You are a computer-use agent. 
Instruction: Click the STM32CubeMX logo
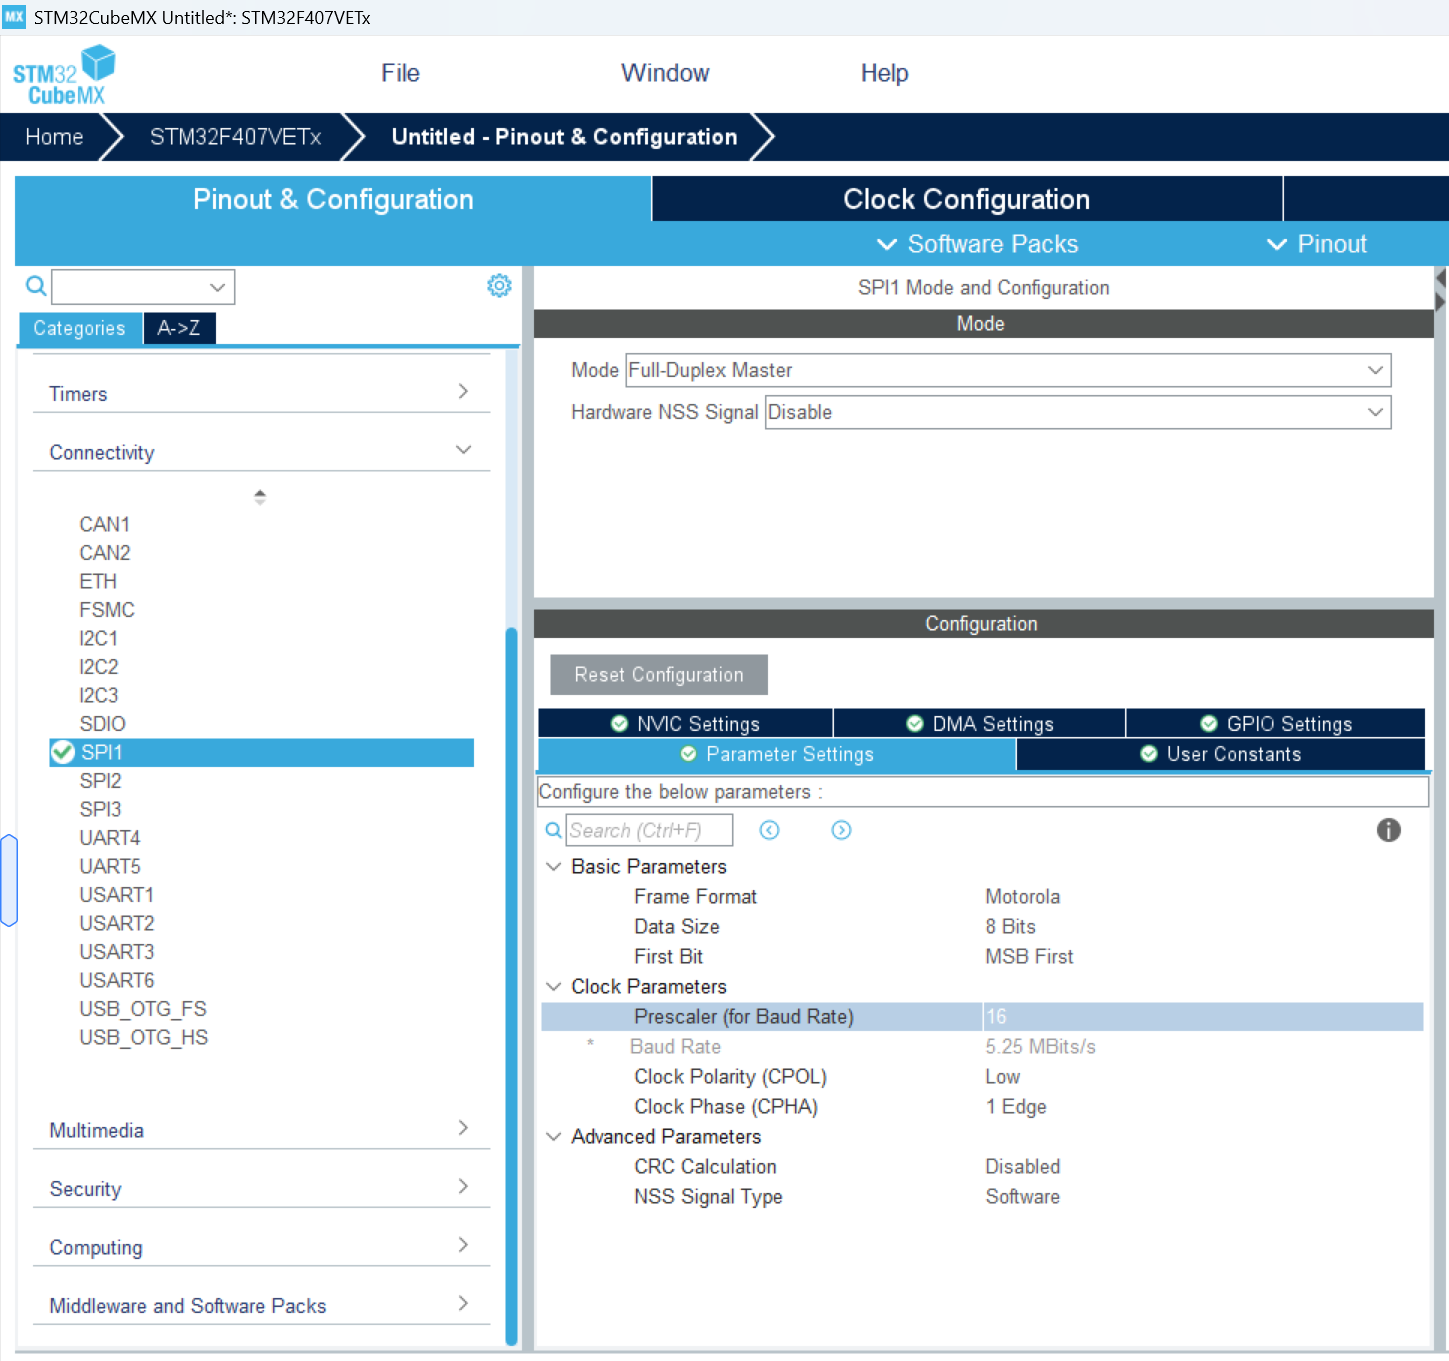[64, 75]
